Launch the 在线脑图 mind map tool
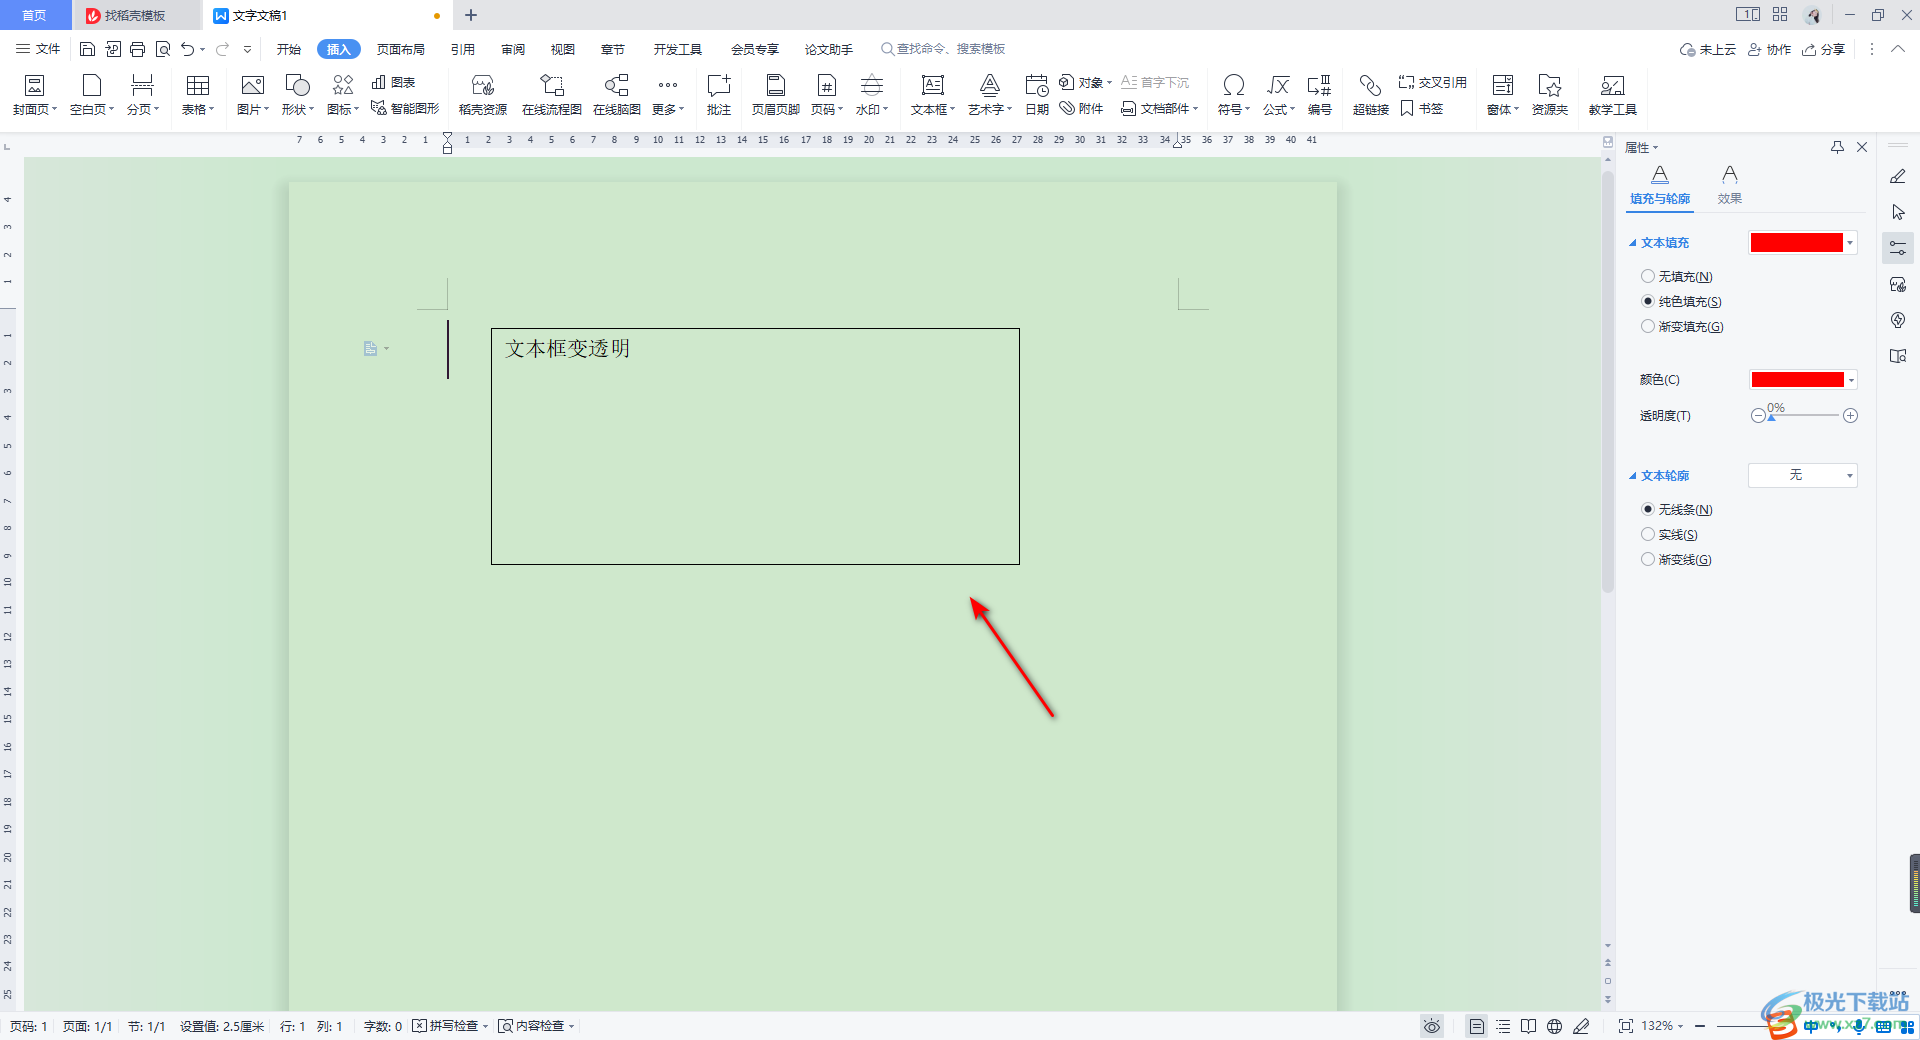Viewport: 1920px width, 1040px height. point(616,93)
